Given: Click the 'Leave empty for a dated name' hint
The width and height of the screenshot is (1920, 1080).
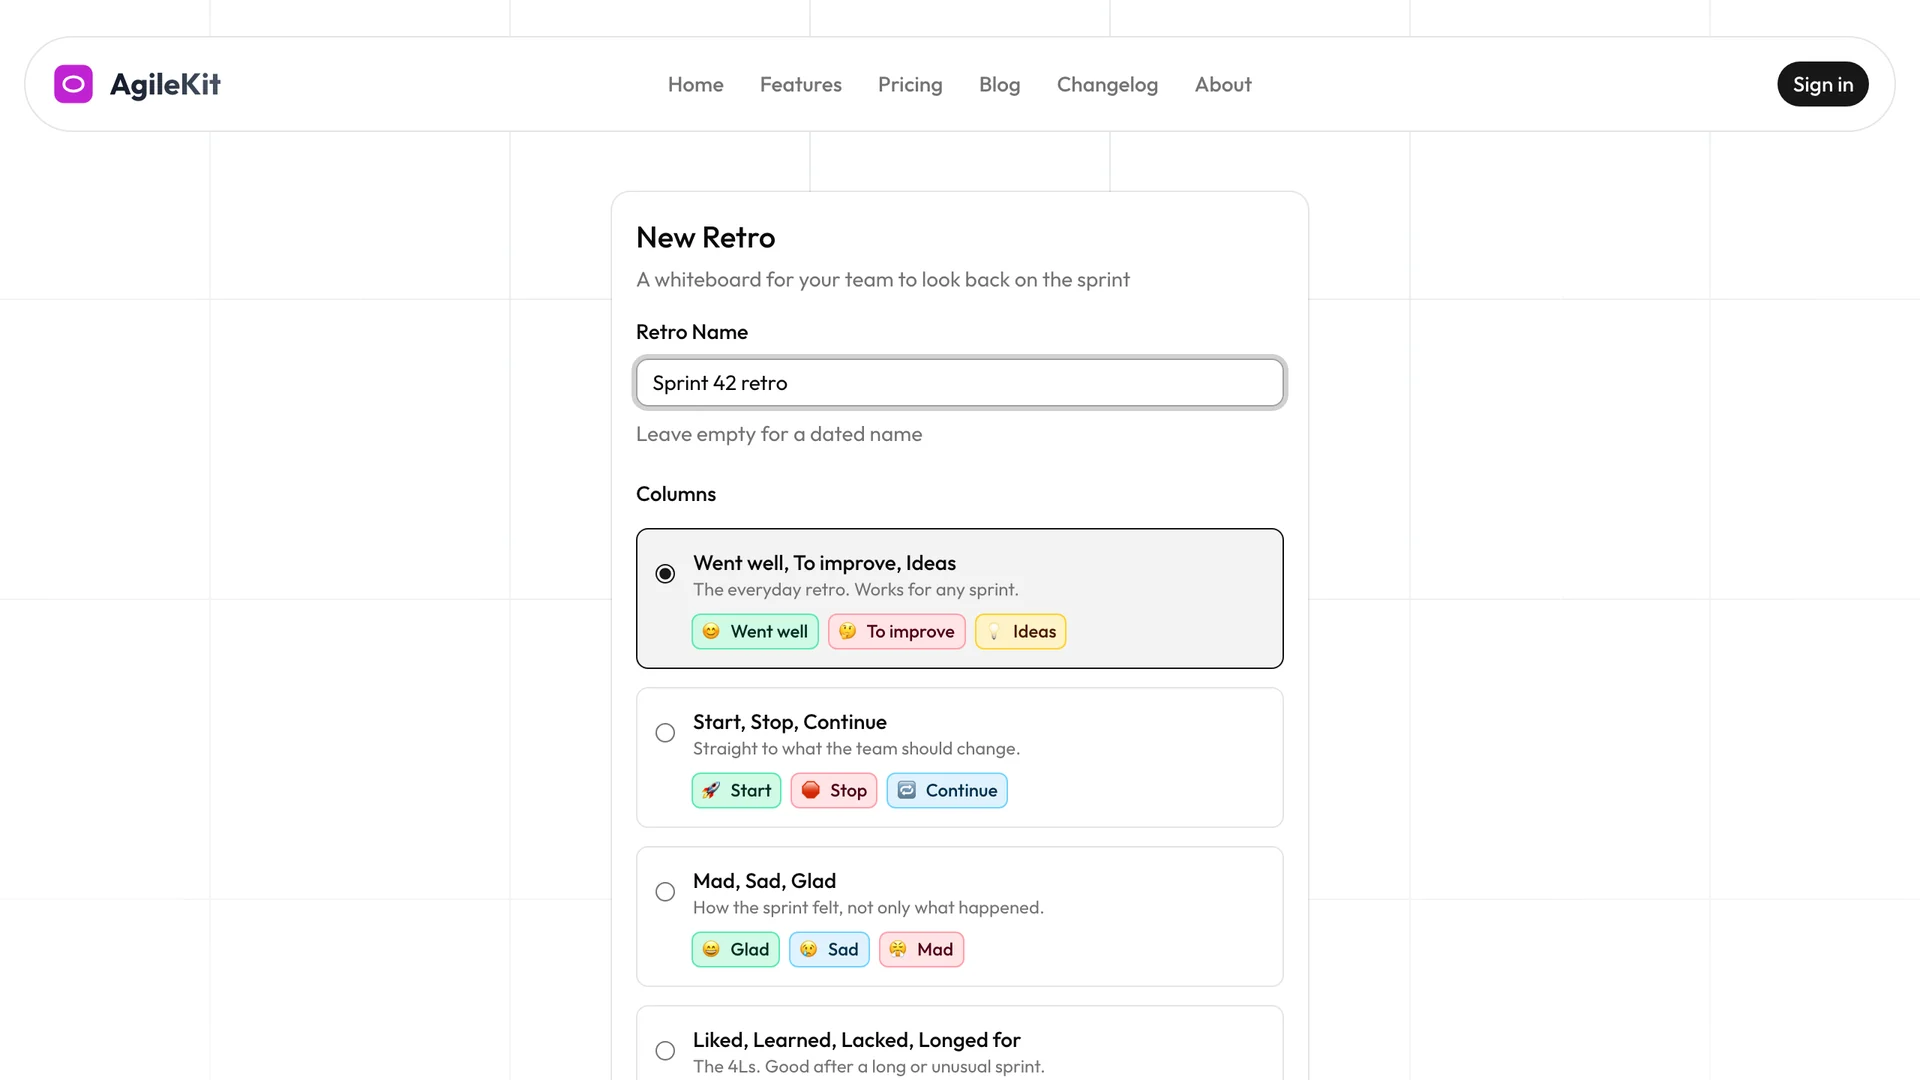Looking at the screenshot, I should (779, 434).
